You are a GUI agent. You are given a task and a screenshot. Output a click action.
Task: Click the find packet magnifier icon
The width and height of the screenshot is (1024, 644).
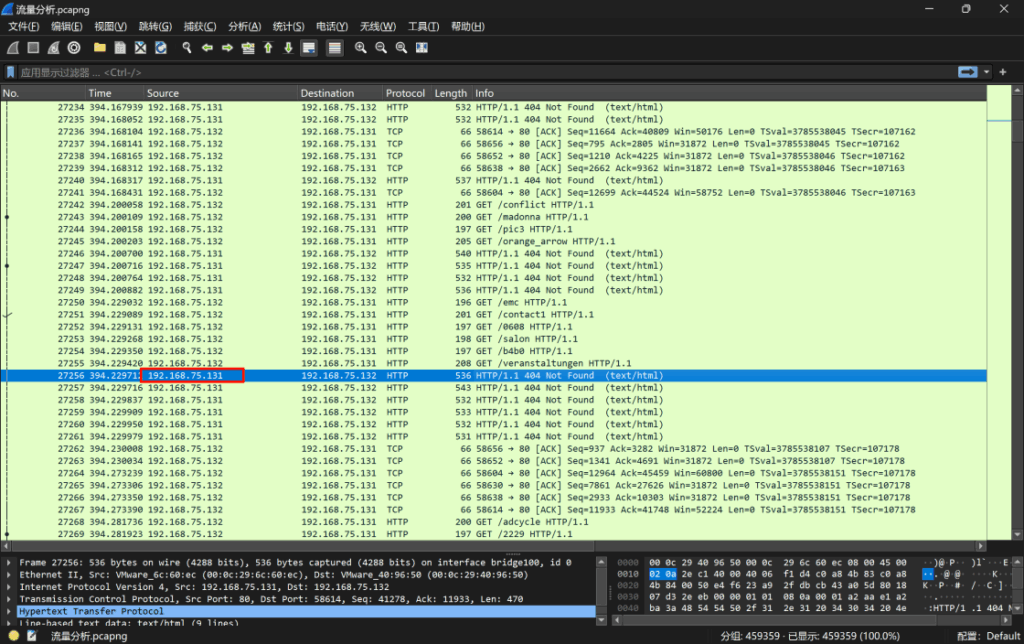pos(186,48)
